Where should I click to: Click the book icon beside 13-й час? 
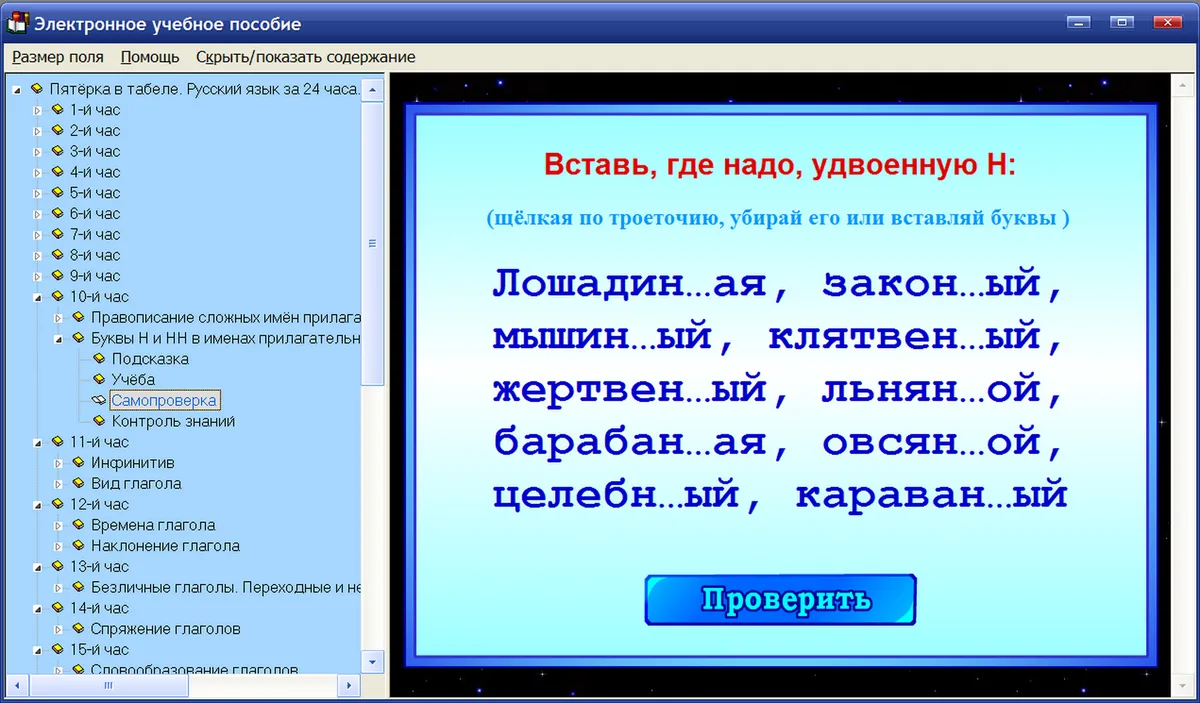[57, 567]
